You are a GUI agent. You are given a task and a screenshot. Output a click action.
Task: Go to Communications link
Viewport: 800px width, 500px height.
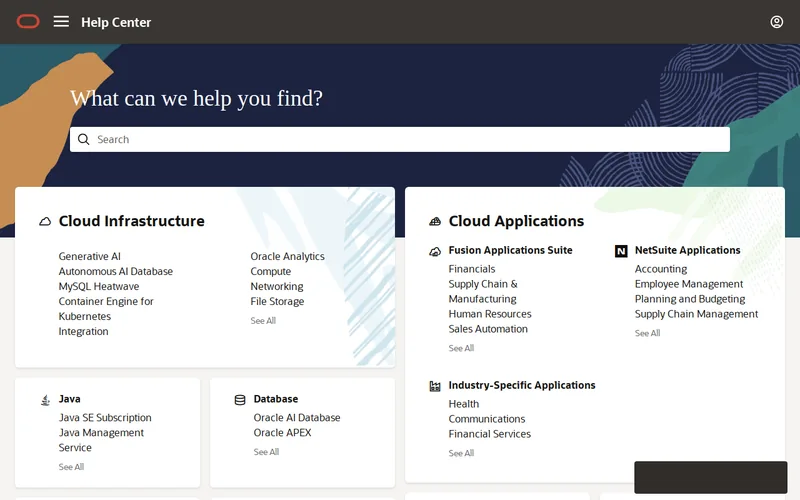487,419
